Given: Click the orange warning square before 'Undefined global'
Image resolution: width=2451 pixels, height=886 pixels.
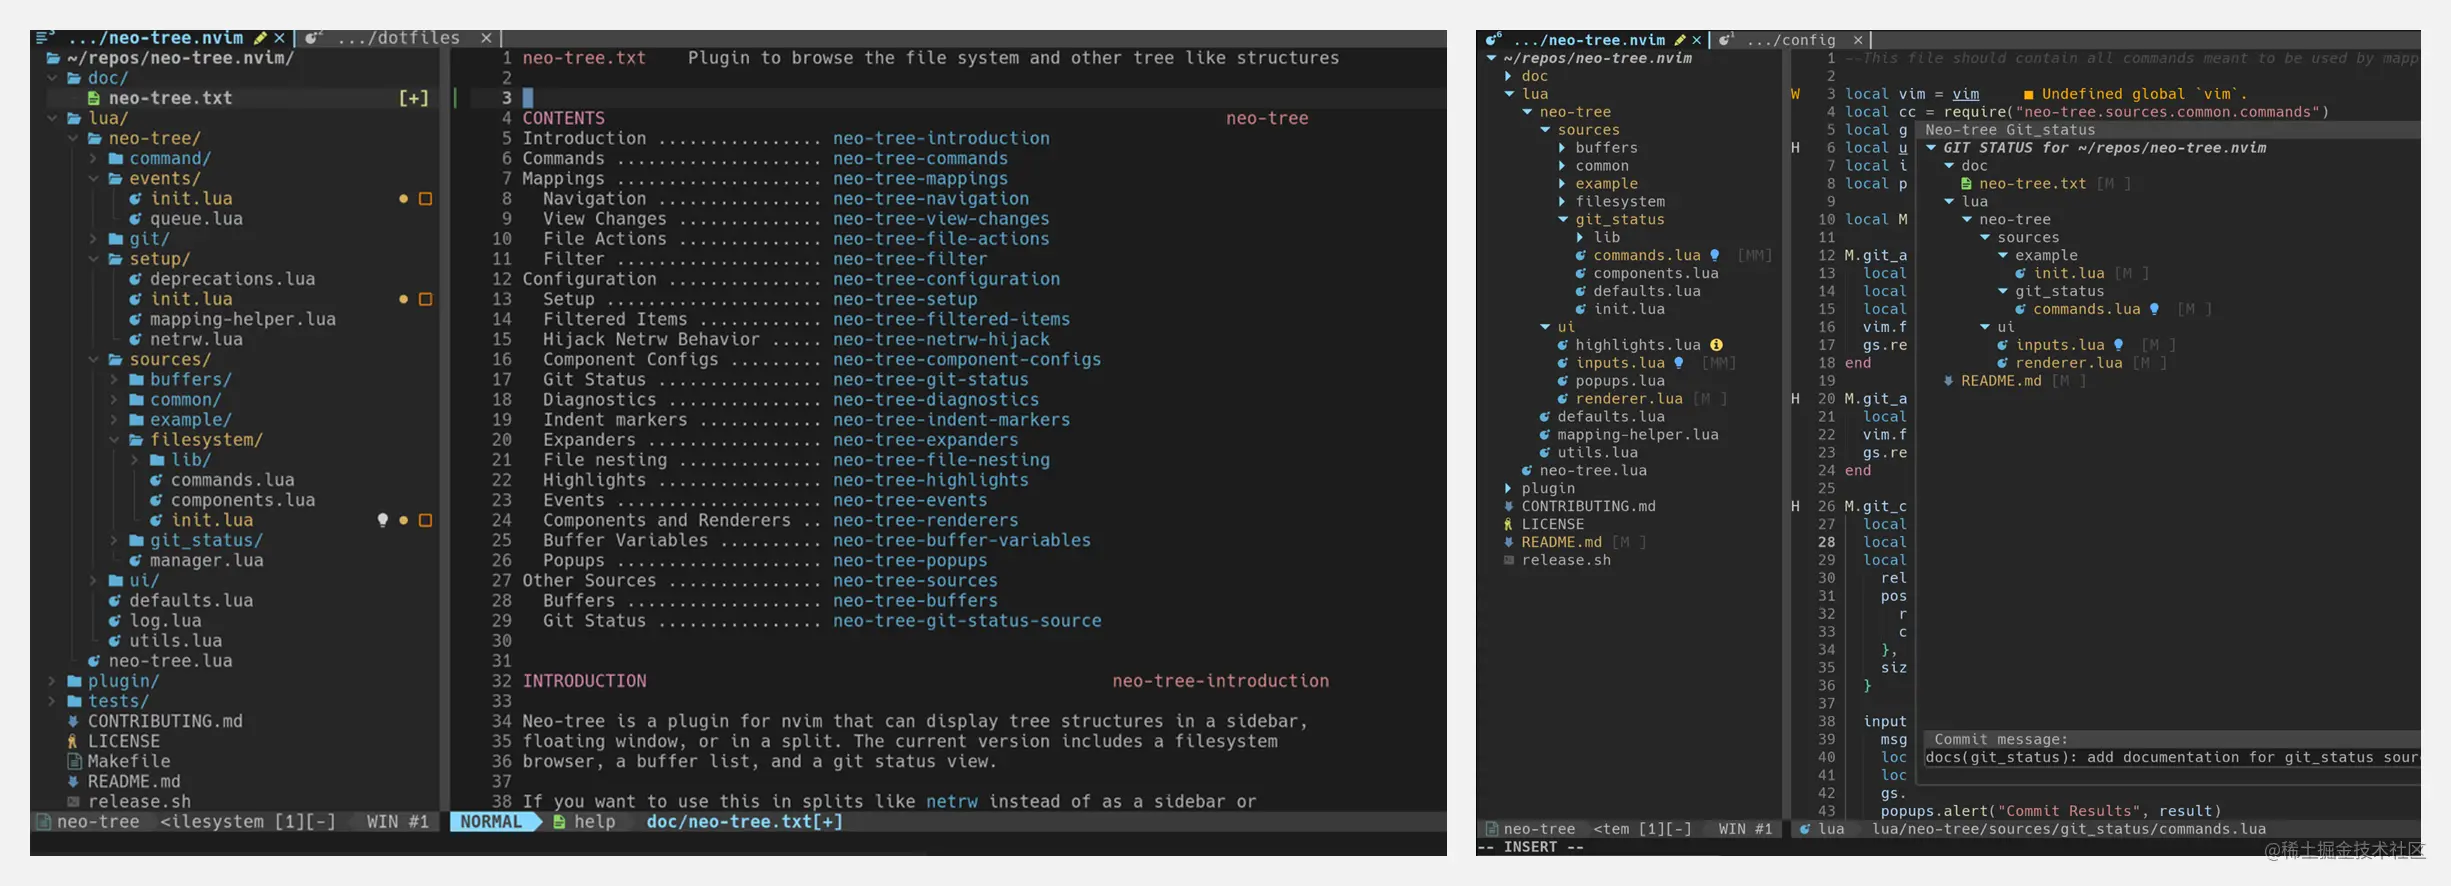Looking at the screenshot, I should (x=2028, y=95).
